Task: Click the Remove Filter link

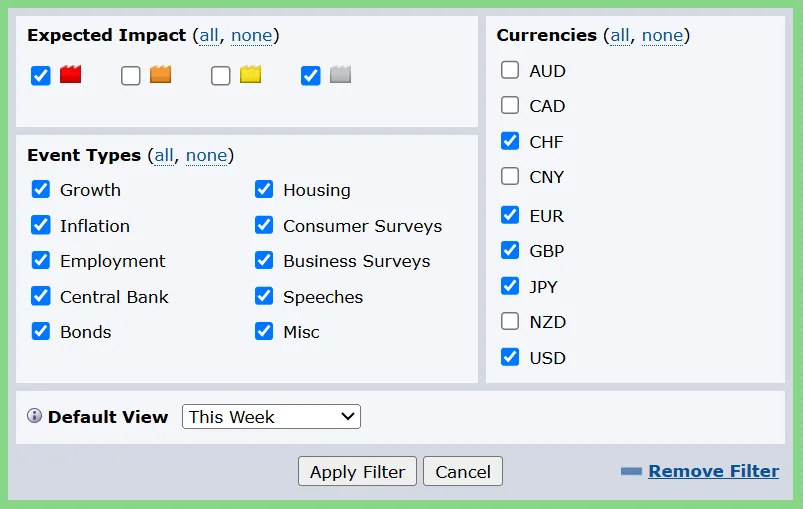Action: pos(713,471)
